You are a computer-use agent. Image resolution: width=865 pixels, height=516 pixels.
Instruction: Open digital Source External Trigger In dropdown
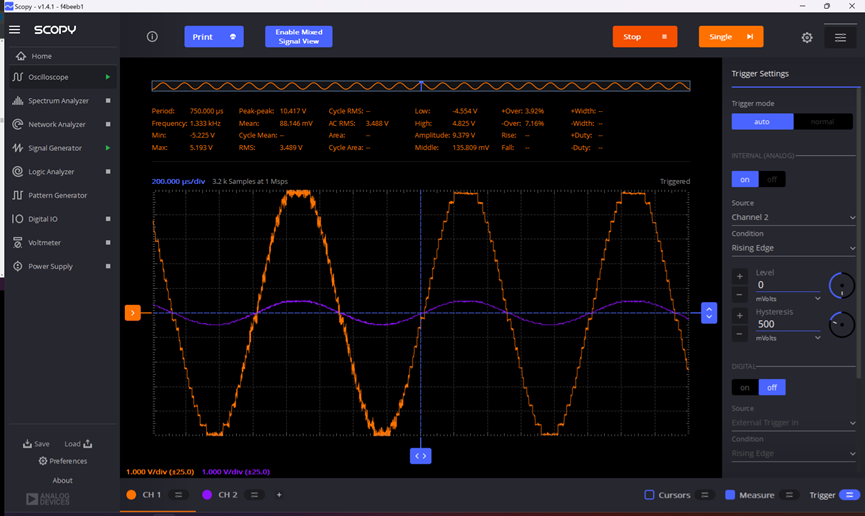793,423
